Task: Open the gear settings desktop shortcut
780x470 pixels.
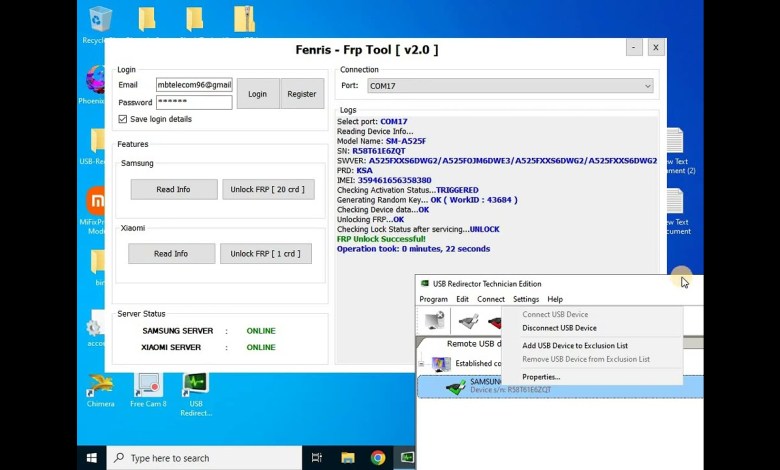Action: 95,328
